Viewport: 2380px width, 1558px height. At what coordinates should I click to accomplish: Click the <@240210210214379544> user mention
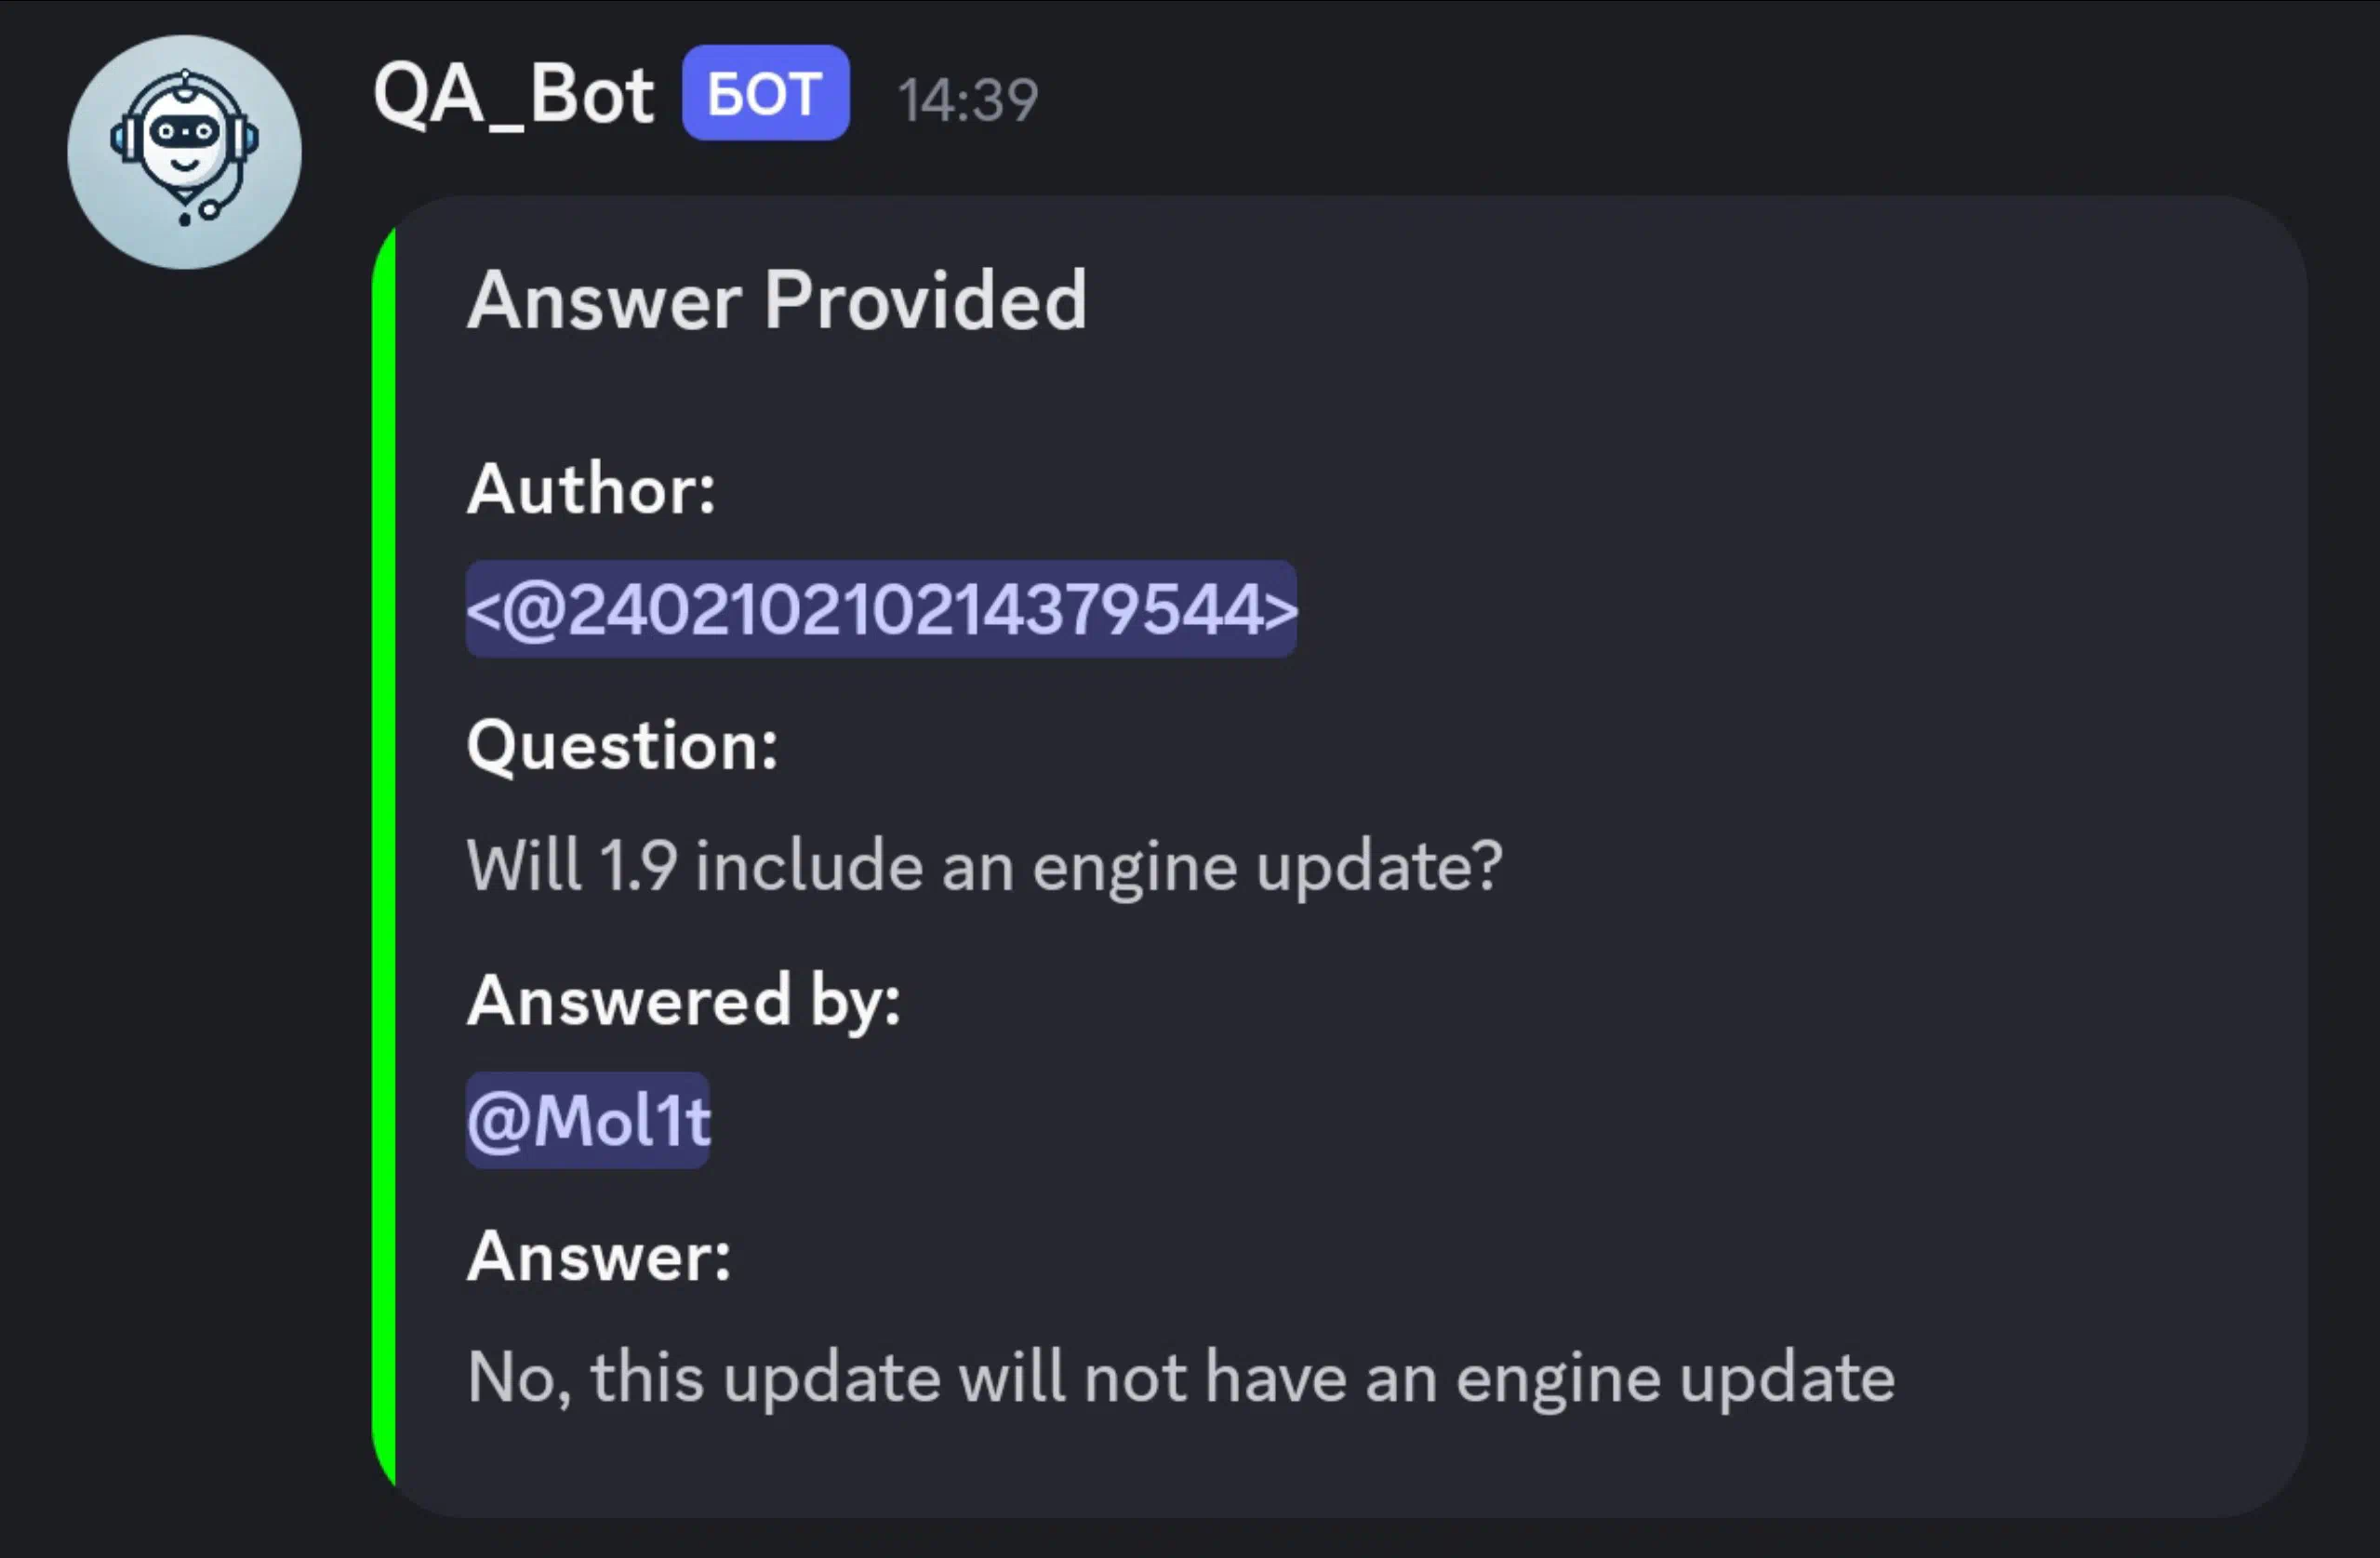[x=881, y=609]
